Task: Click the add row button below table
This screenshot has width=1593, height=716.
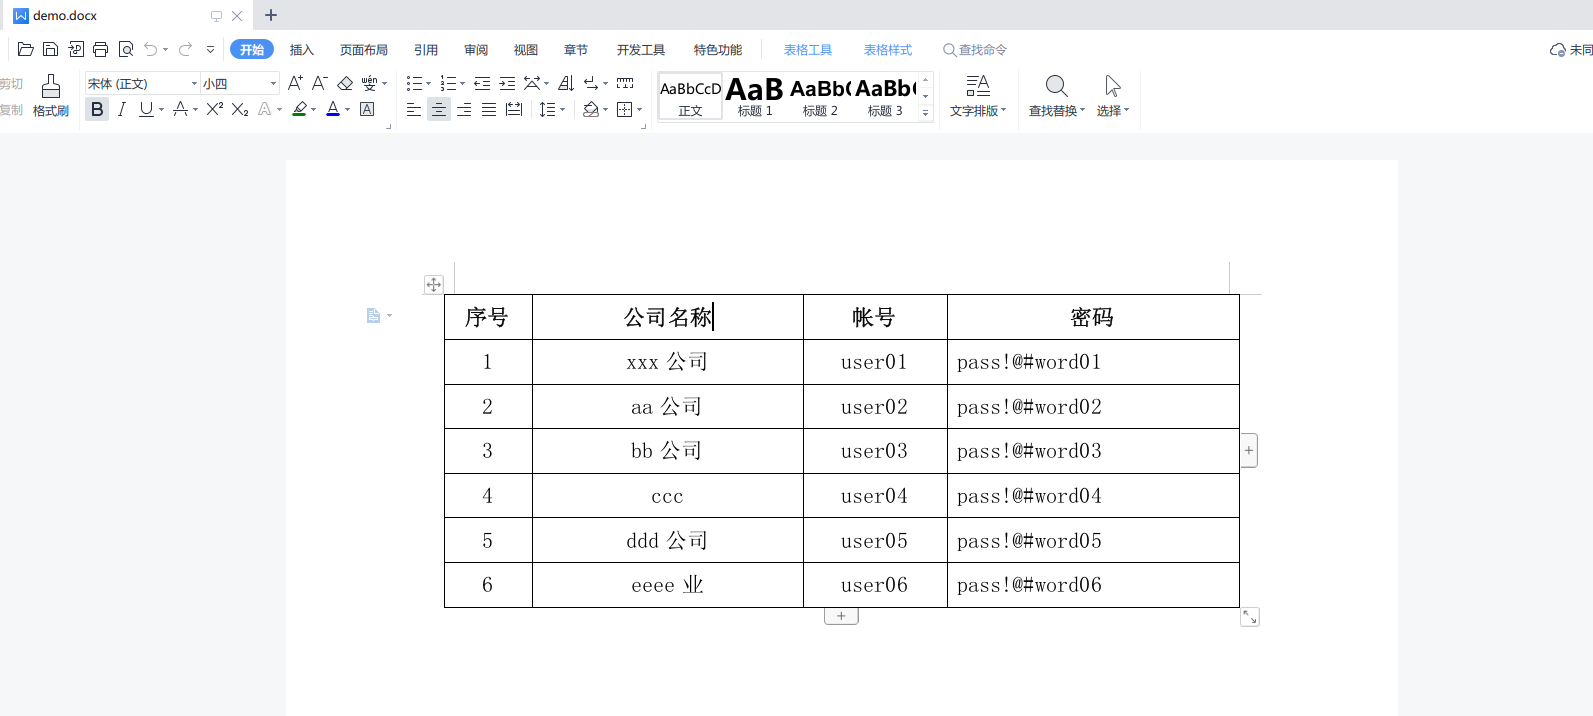Action: [x=841, y=616]
